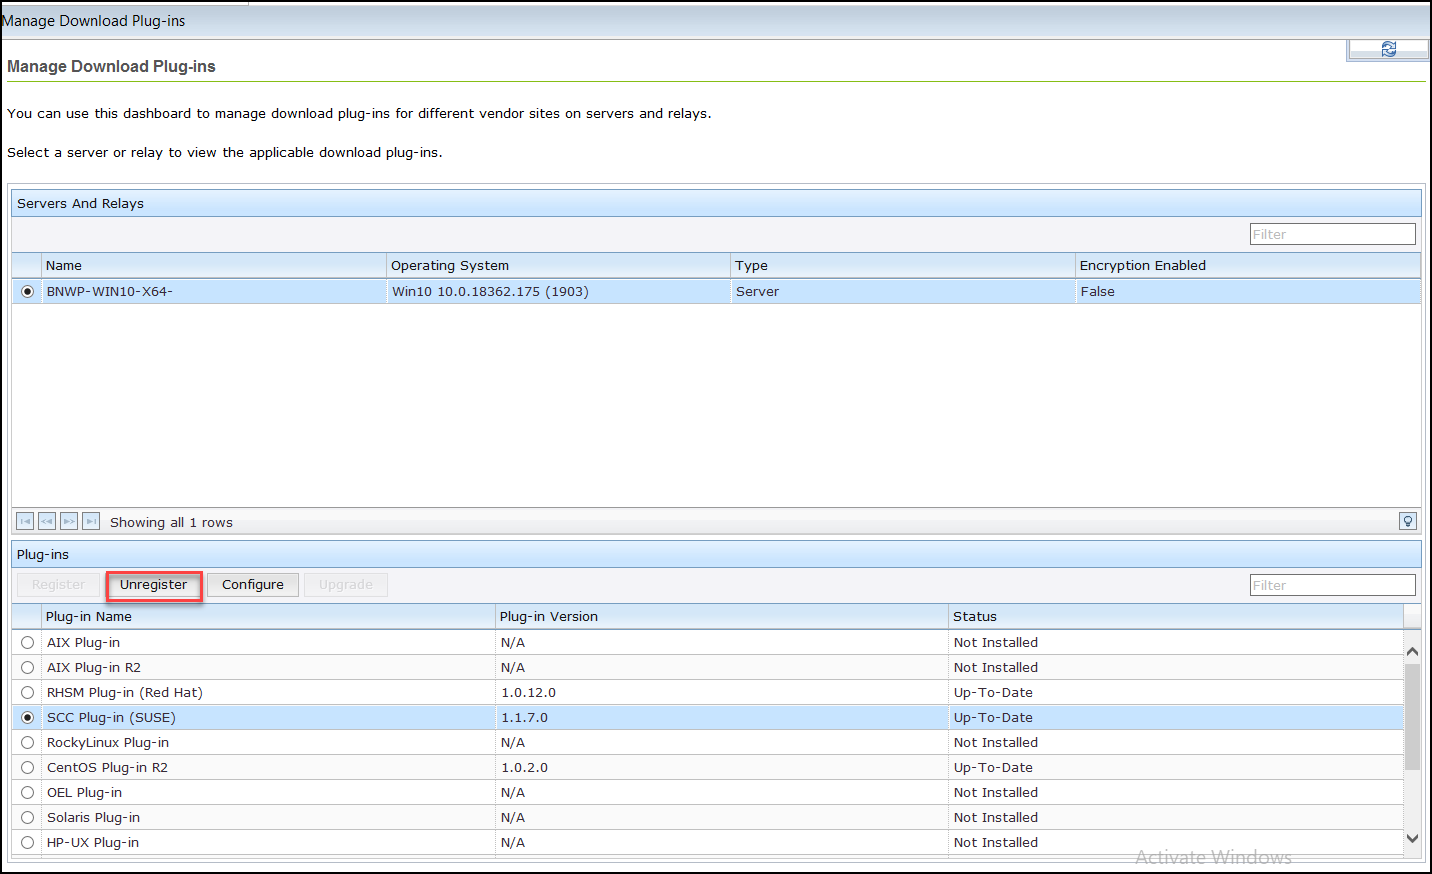Click the Filter field in the Plug-ins panel
This screenshot has width=1432, height=874.
1332,584
